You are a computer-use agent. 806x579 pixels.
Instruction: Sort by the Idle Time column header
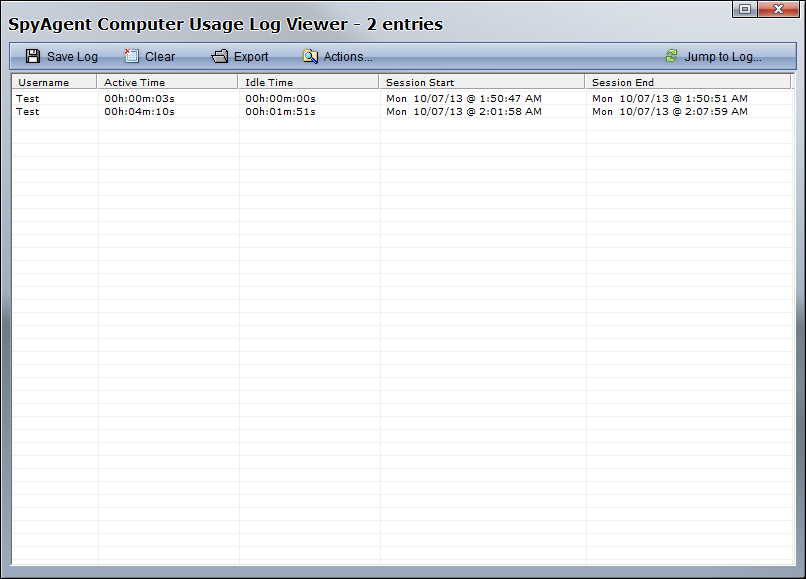[x=269, y=82]
